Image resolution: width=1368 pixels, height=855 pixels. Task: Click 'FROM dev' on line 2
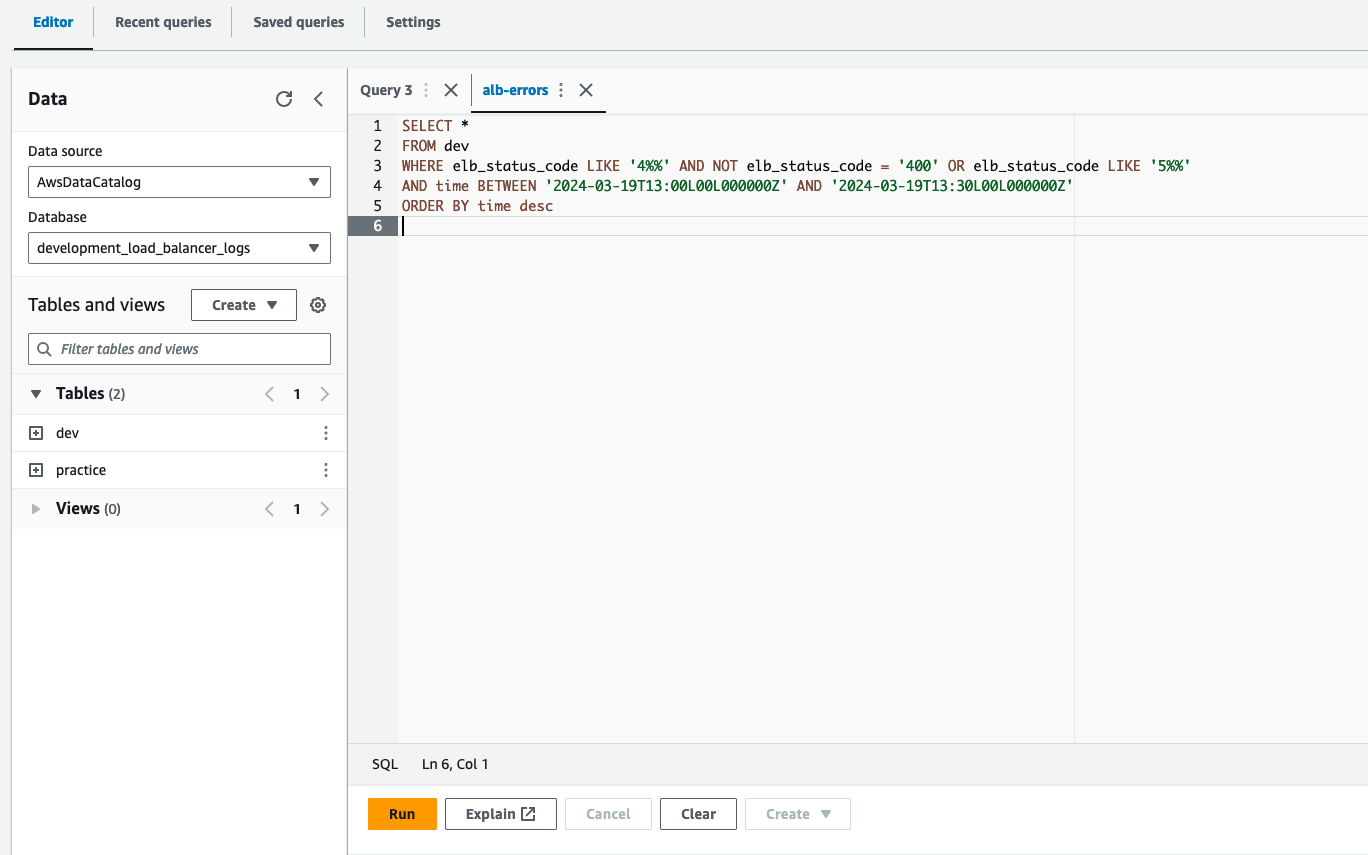(x=435, y=146)
